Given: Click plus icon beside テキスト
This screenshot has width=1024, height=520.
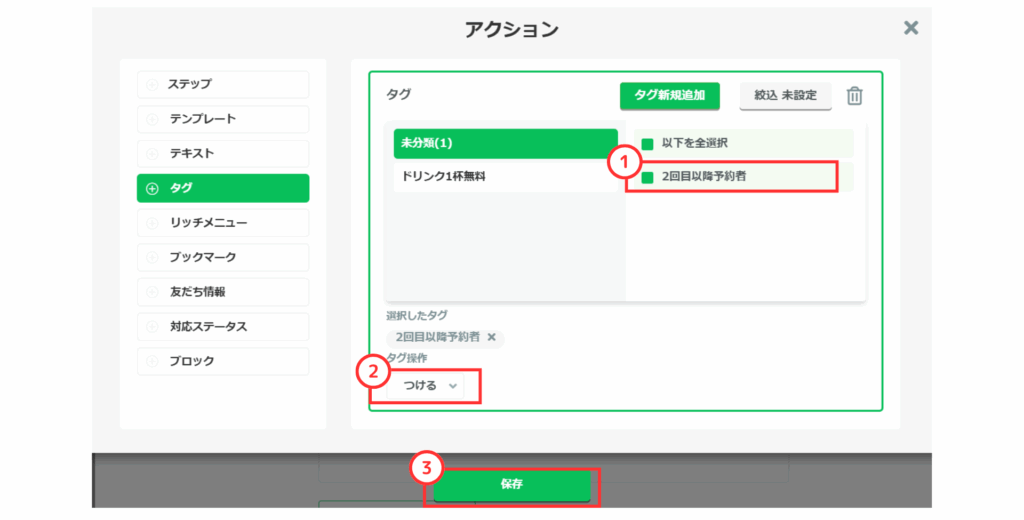Looking at the screenshot, I should click(152, 154).
